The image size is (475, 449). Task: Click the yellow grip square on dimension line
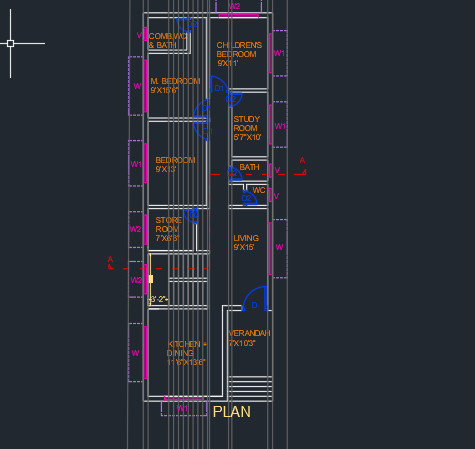[x=151, y=279]
